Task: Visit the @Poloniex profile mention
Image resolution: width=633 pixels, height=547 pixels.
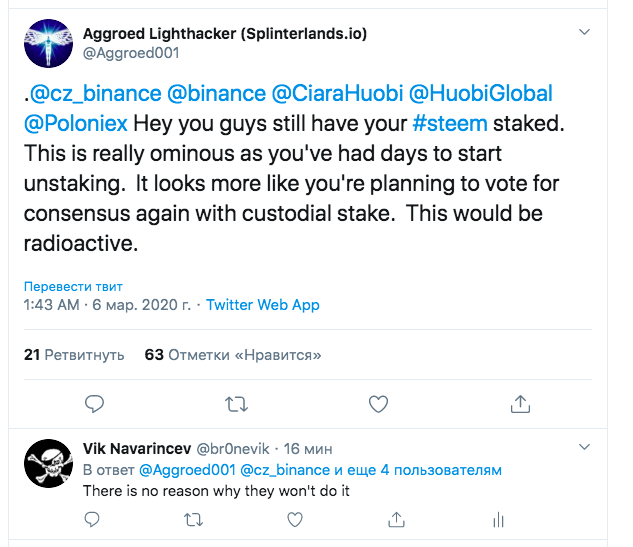Action: pyautogui.click(x=76, y=123)
